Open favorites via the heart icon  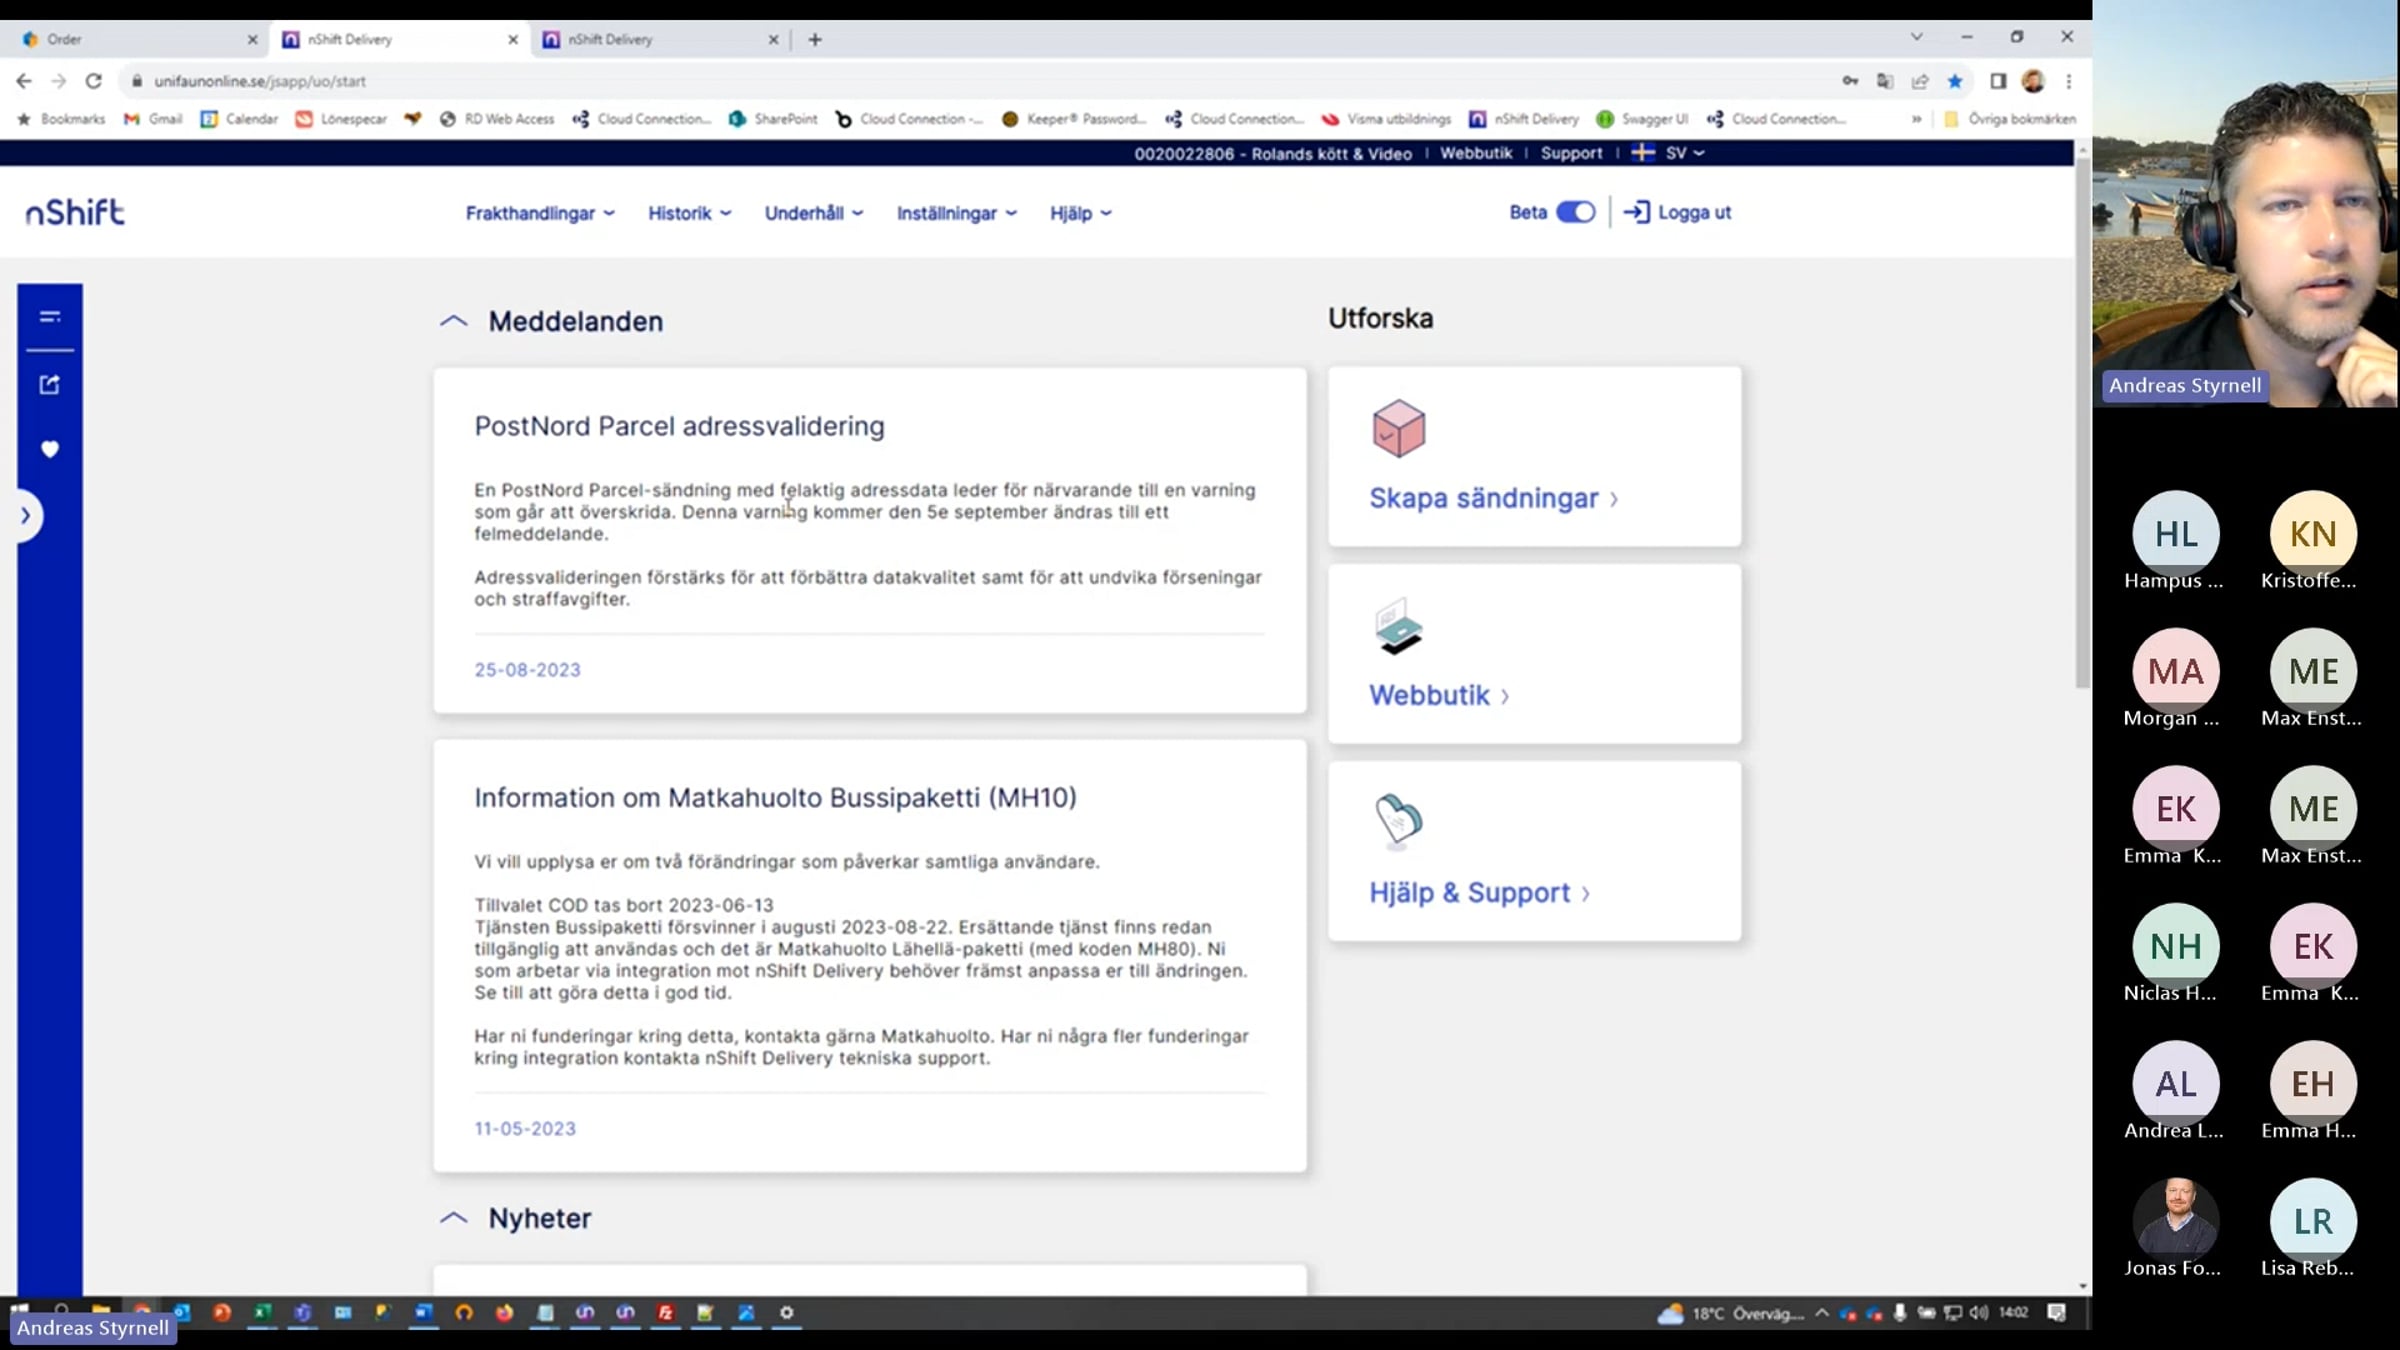coord(50,449)
